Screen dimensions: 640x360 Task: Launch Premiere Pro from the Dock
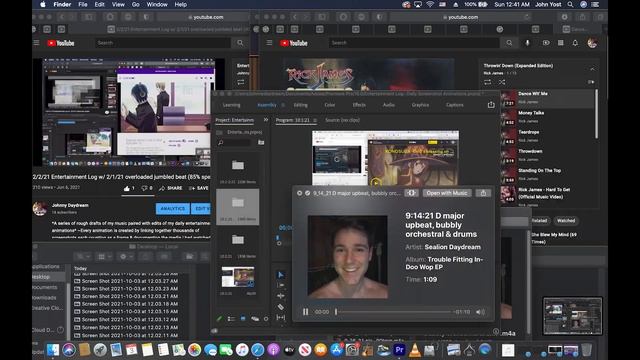coord(399,350)
